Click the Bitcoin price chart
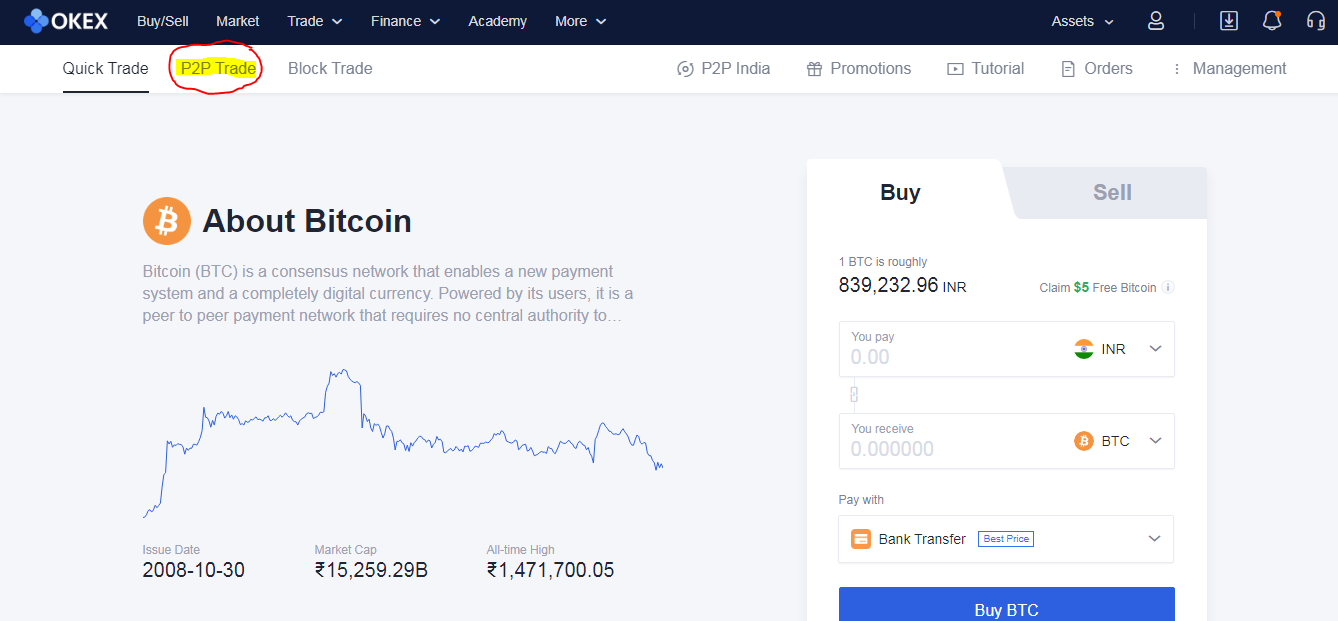 pos(403,443)
